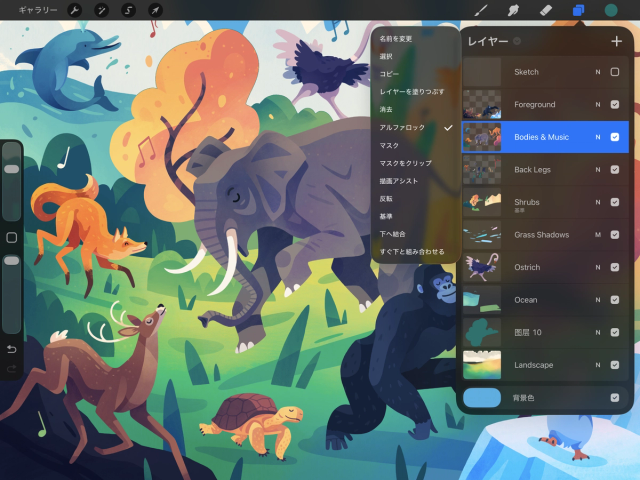Click the undo arrow in sidebar
Image resolution: width=640 pixels, height=480 pixels.
pos(12,349)
